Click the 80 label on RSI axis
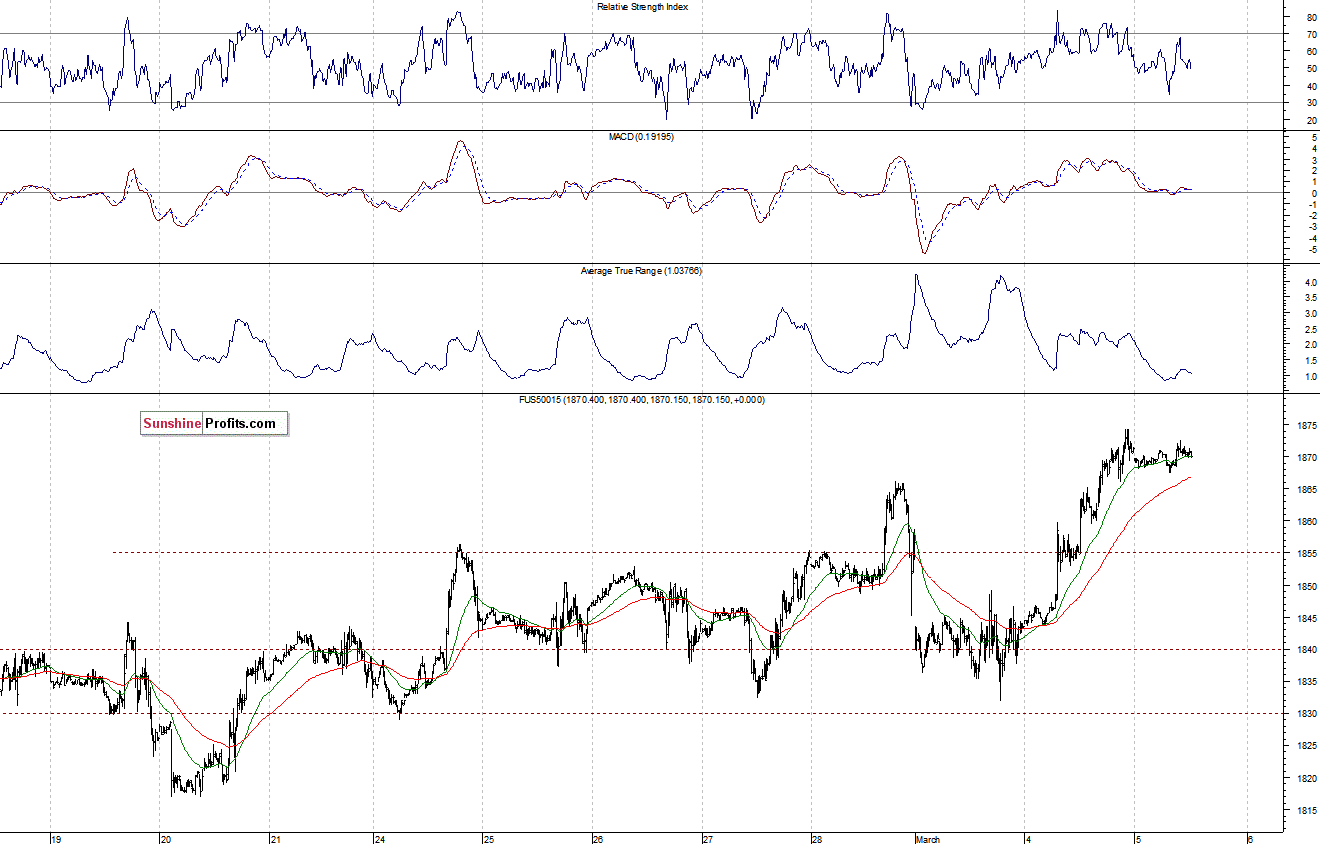Viewport: 1320px width, 844px height. 1311,18
